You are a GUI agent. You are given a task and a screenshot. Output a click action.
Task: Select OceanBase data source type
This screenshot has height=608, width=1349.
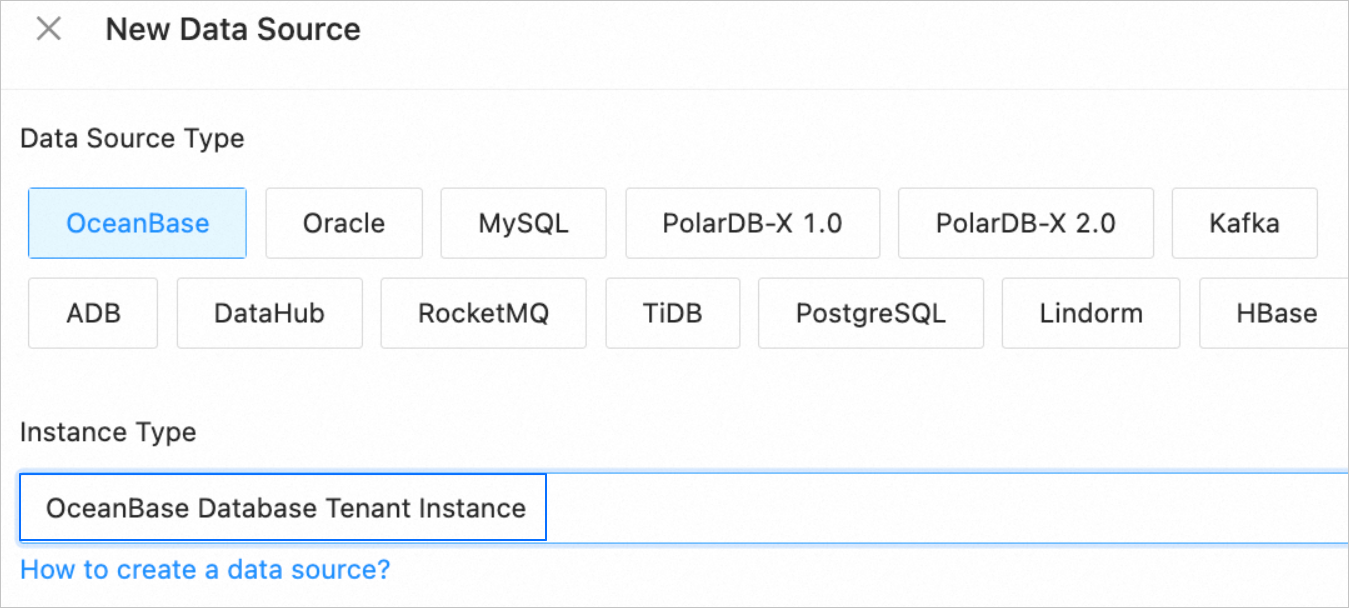pos(137,223)
